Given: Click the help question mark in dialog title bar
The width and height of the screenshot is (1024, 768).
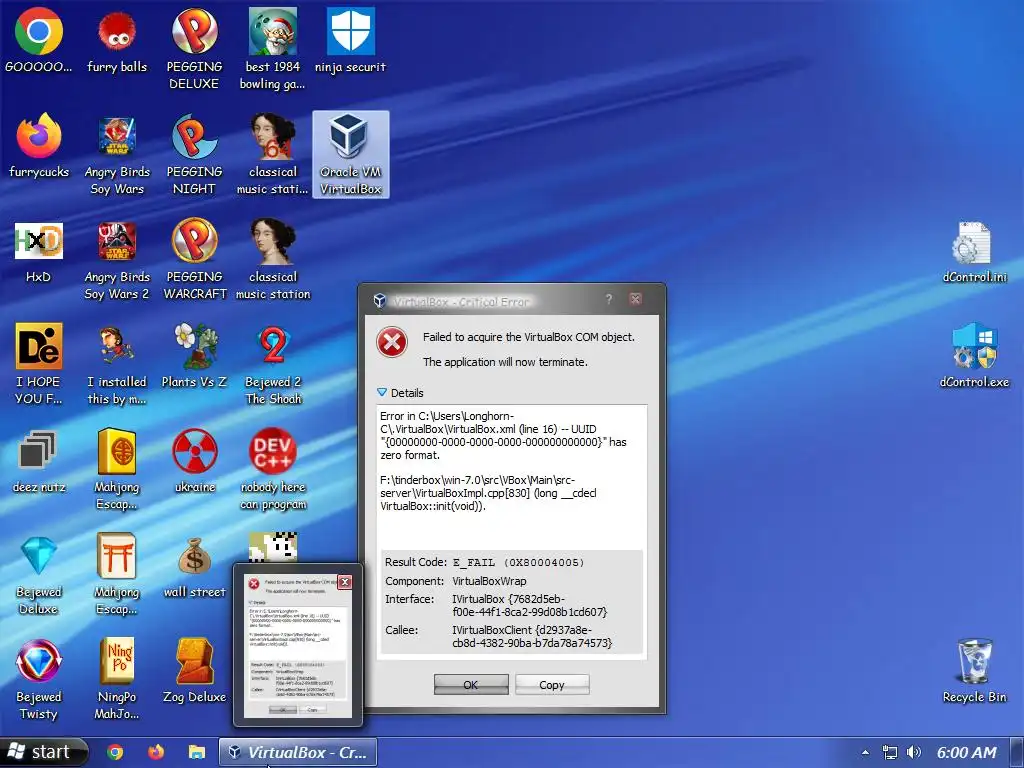Looking at the screenshot, I should coord(609,299).
